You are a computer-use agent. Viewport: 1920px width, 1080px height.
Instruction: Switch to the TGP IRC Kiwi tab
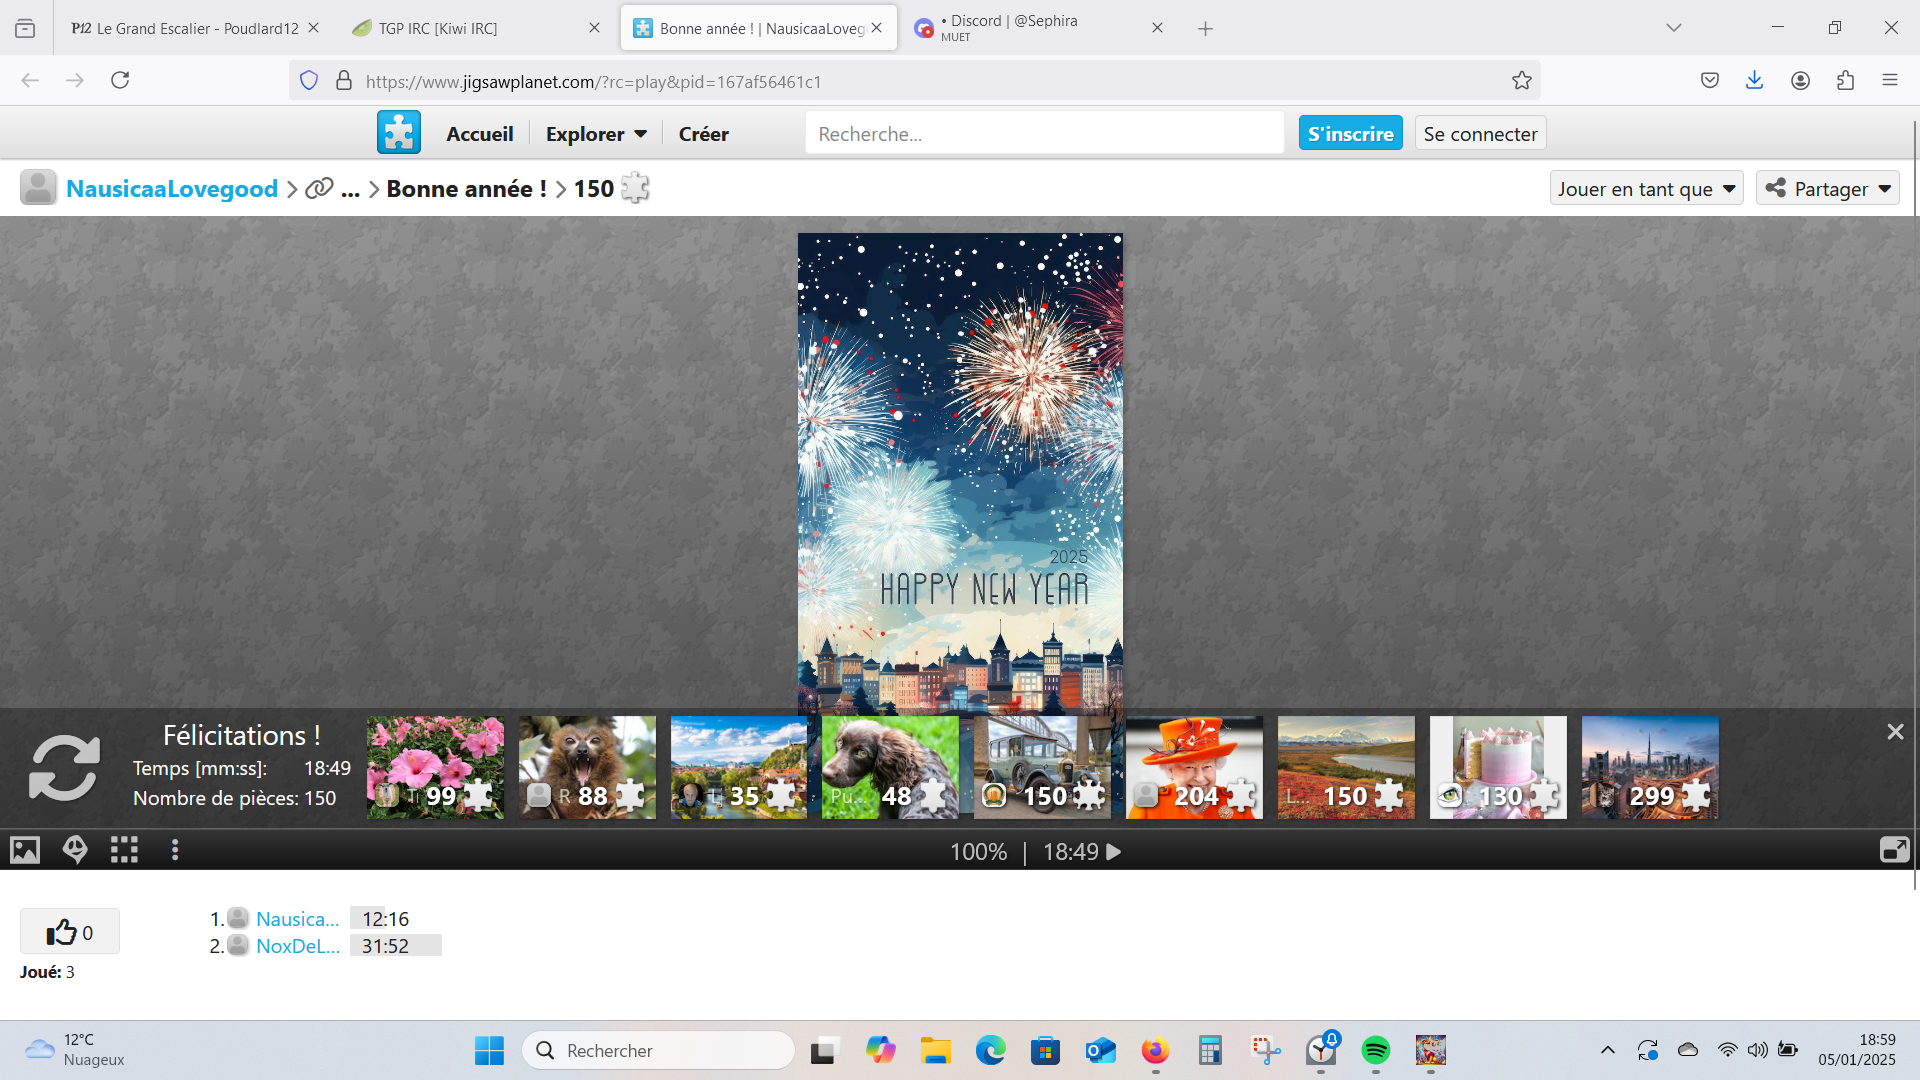coord(438,28)
